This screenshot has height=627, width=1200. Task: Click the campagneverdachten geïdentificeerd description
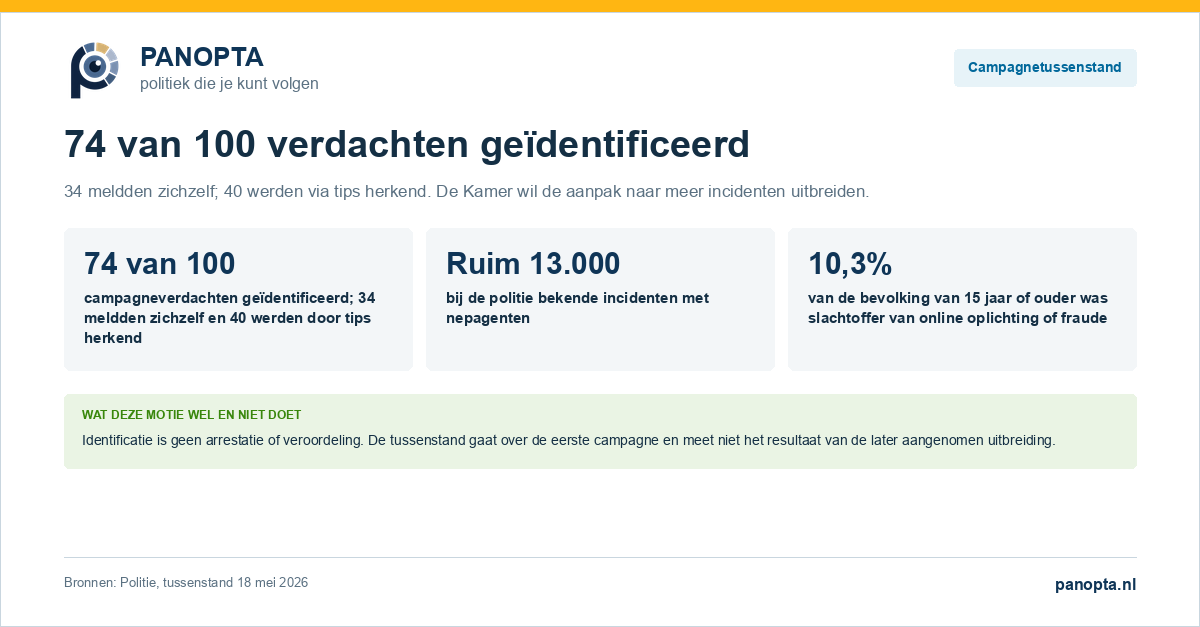click(230, 318)
